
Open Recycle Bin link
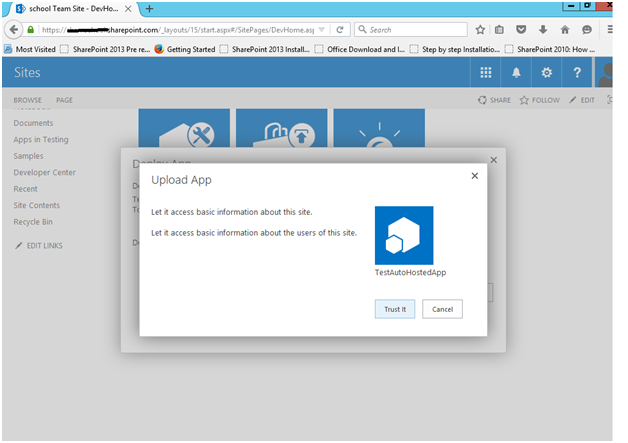point(33,222)
